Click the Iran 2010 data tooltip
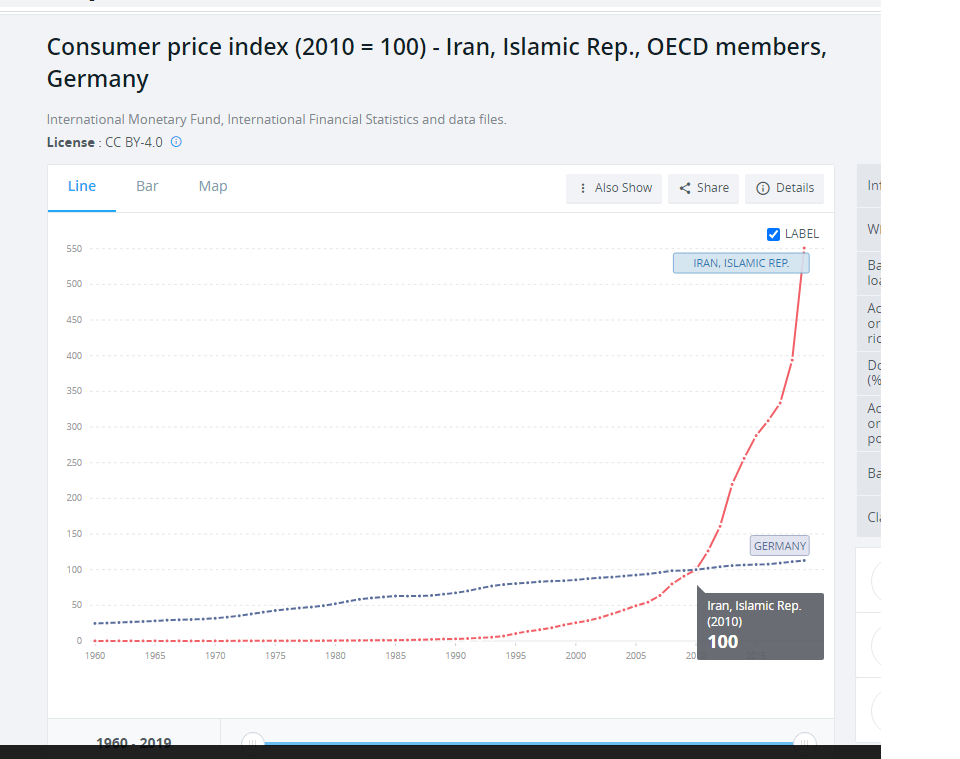The width and height of the screenshot is (960, 759). point(759,624)
